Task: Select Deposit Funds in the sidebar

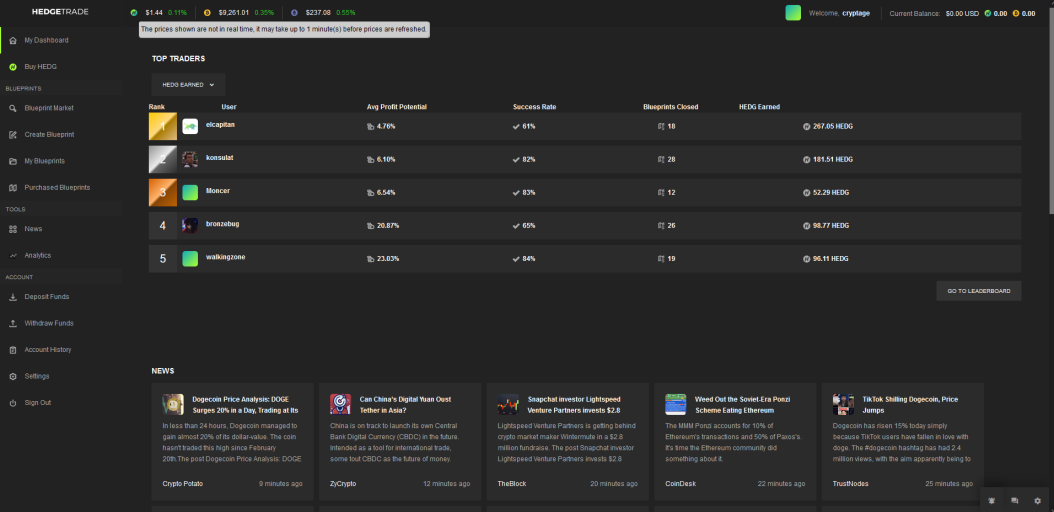Action: pyautogui.click(x=47, y=297)
